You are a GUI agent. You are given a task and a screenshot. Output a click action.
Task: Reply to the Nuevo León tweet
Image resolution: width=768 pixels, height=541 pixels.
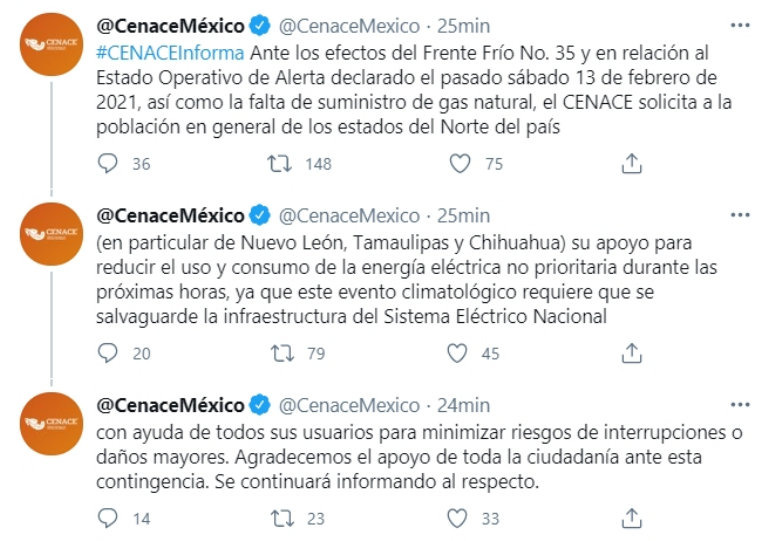(x=109, y=353)
